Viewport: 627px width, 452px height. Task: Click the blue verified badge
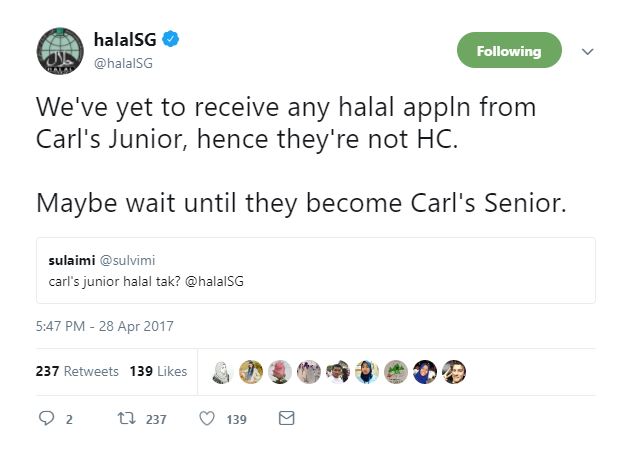(x=171, y=41)
